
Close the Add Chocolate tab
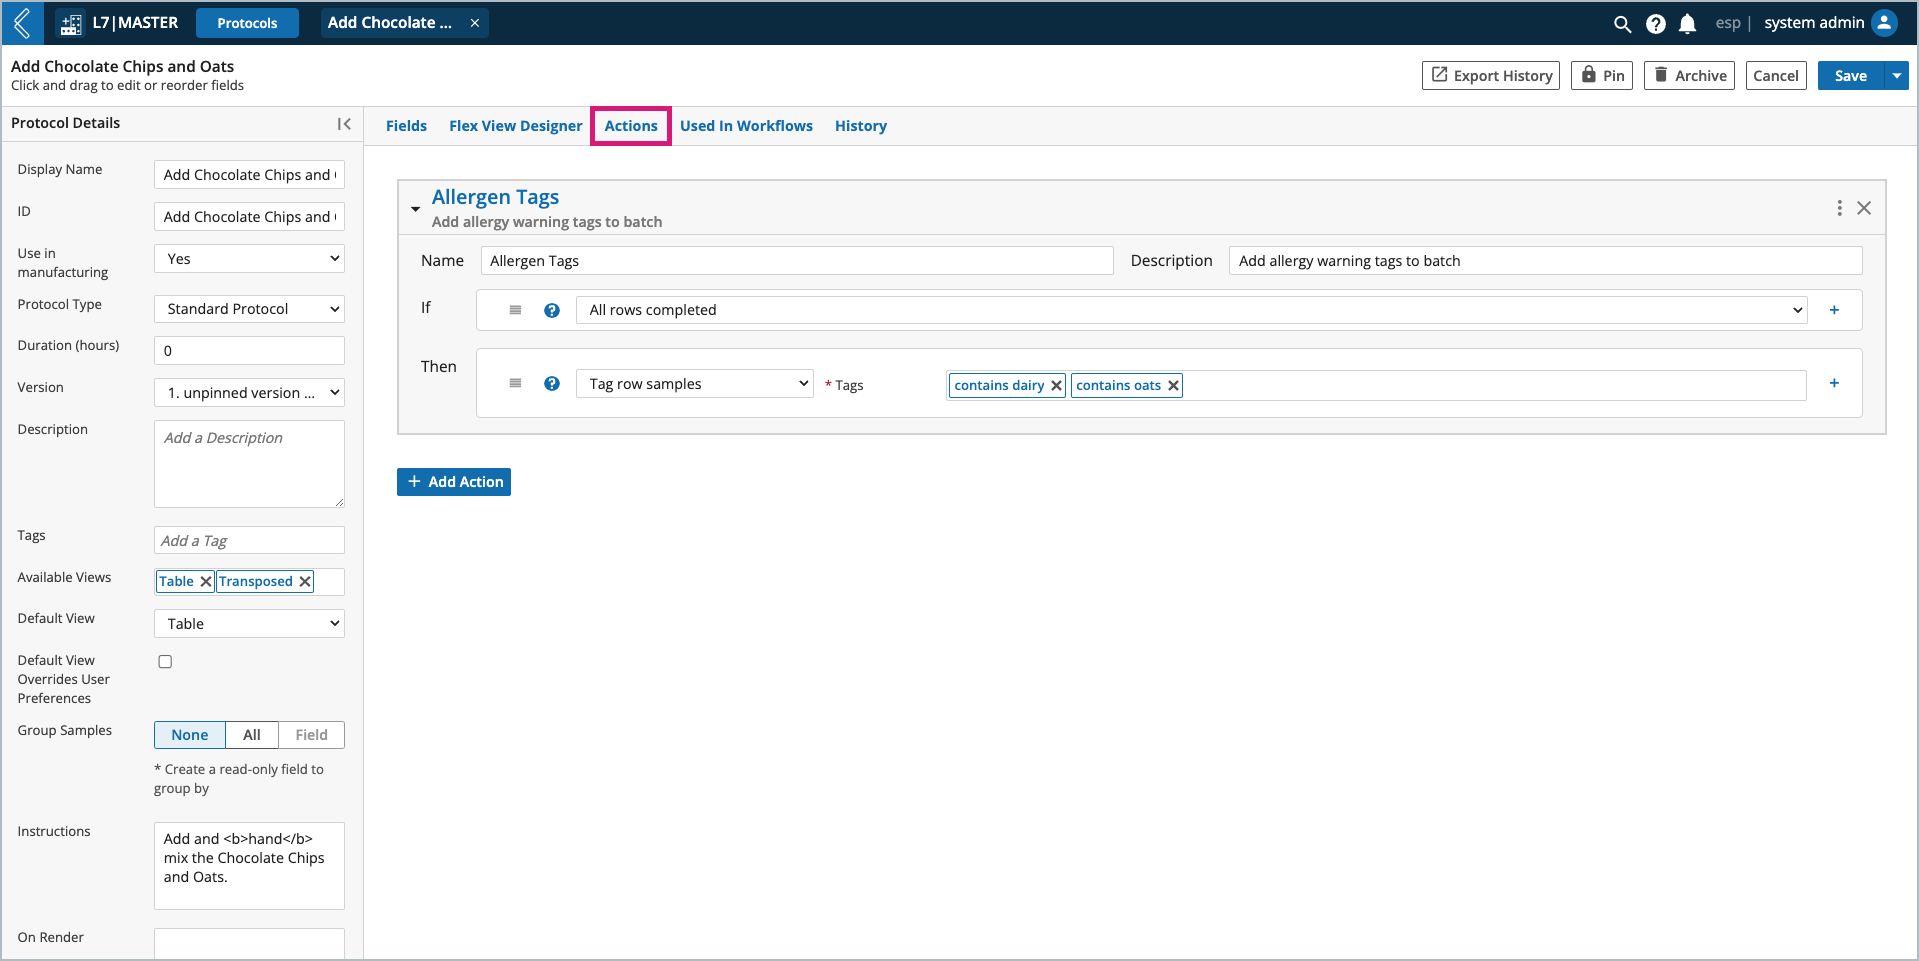475,23
